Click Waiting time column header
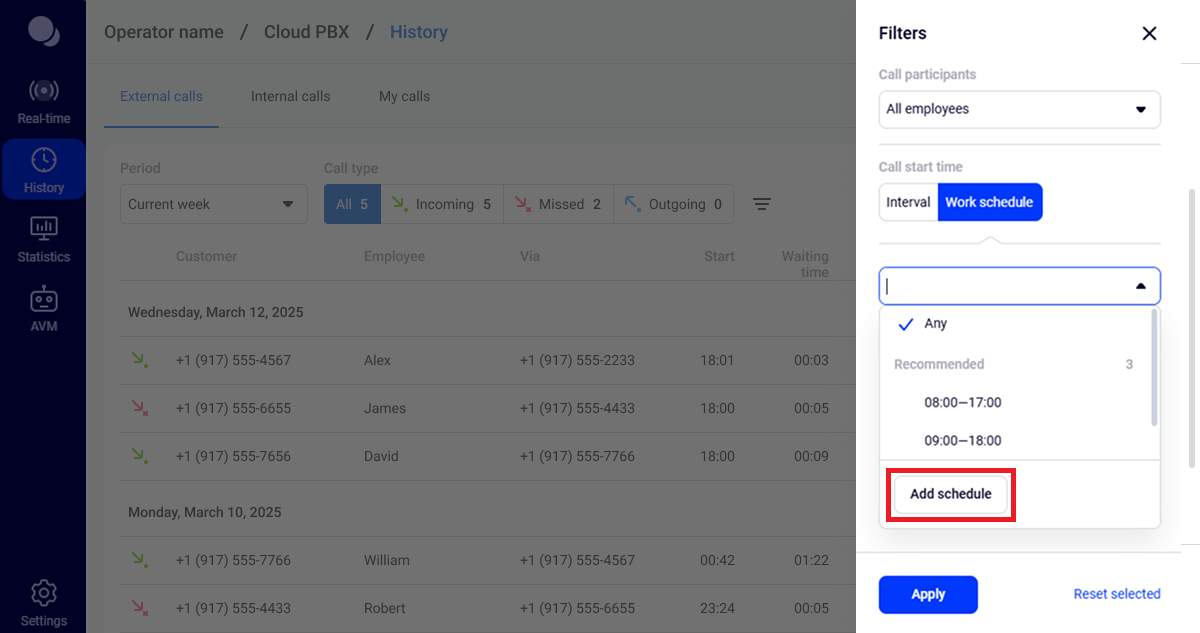The width and height of the screenshot is (1200, 633). pos(805,264)
